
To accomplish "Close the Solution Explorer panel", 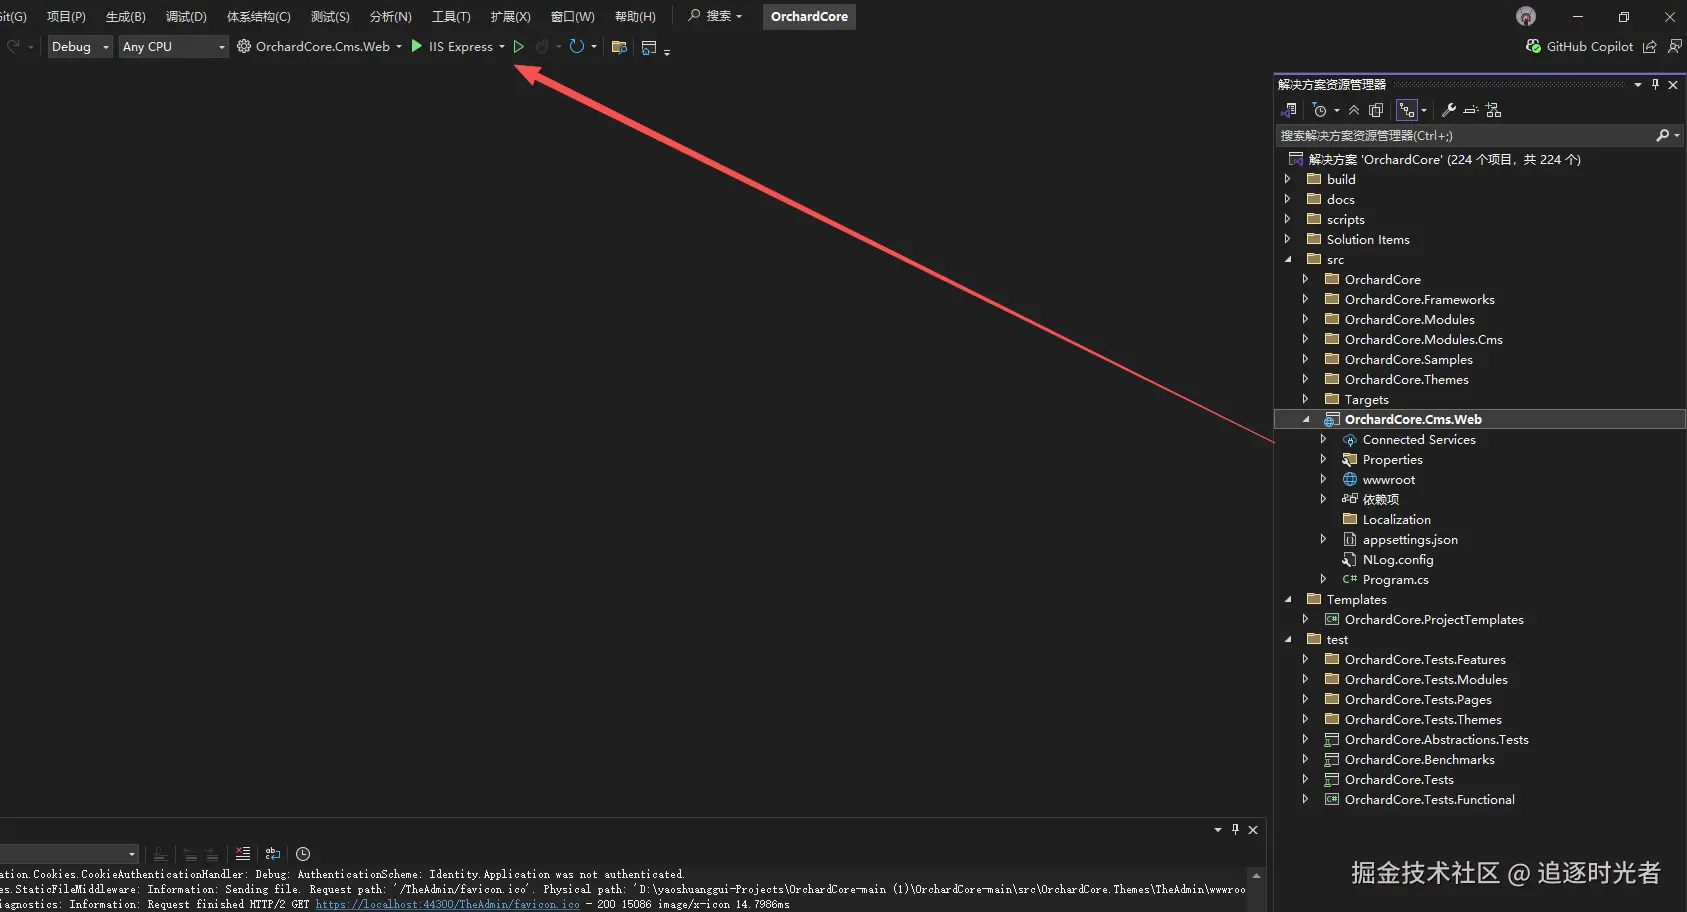I will point(1673,85).
